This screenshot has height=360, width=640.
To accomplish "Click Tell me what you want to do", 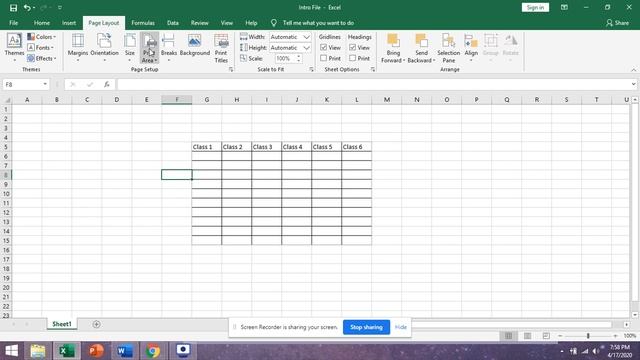I will 318,23.
